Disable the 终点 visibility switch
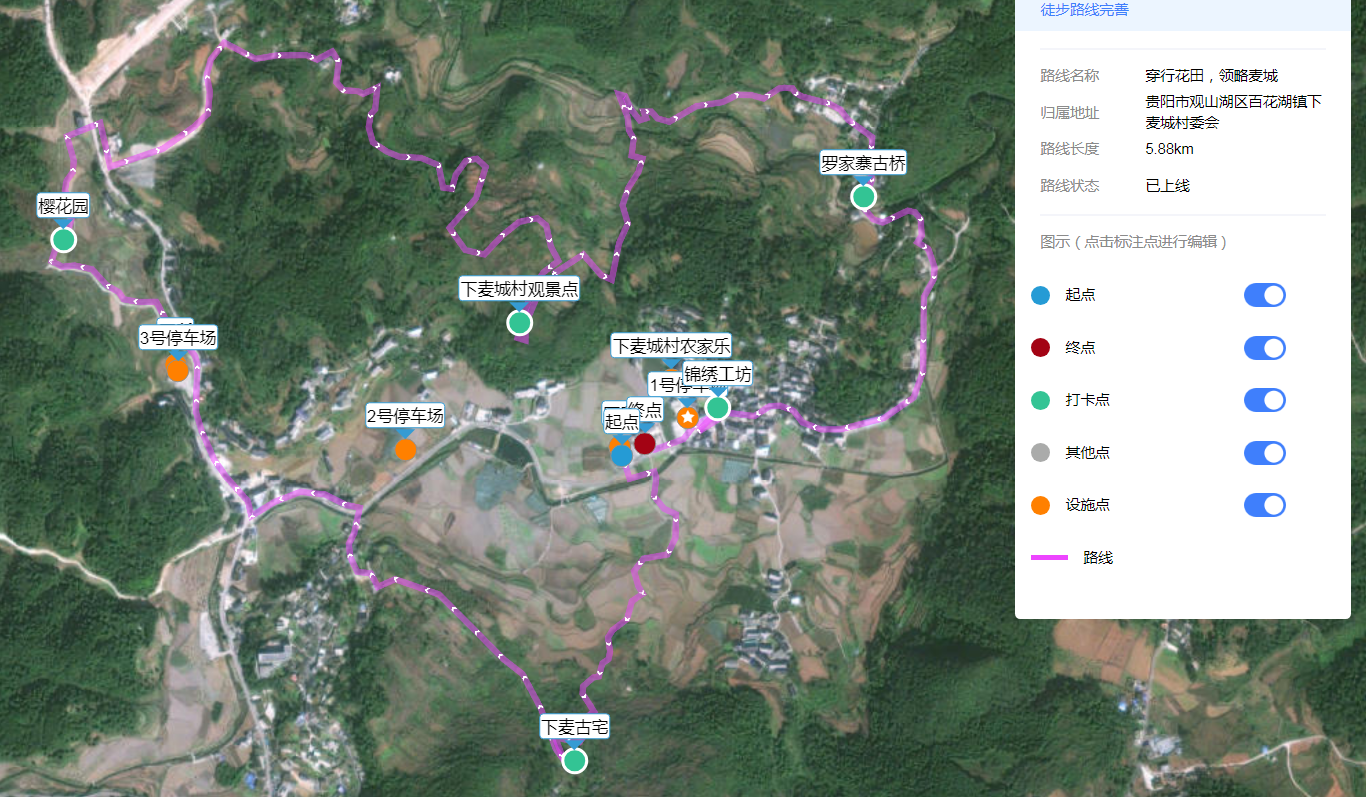The image size is (1366, 797). point(1264,348)
